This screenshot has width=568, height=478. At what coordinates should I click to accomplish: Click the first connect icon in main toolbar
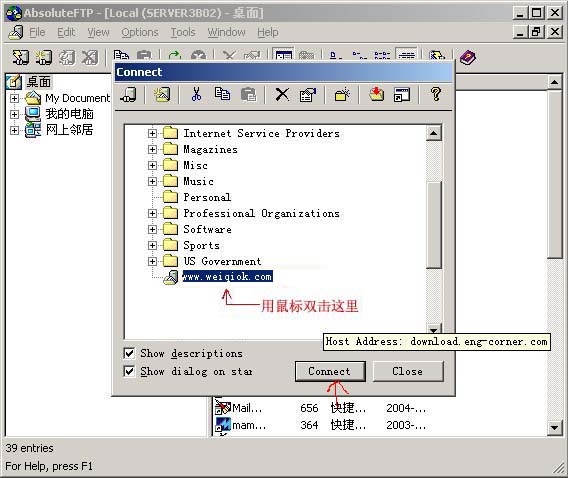tap(20, 57)
